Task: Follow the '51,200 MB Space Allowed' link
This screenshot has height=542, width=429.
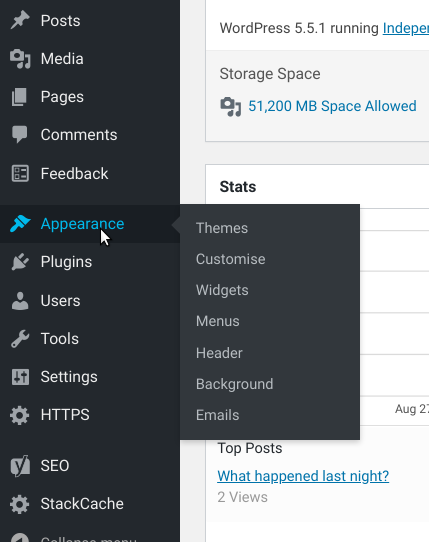Action: (332, 106)
